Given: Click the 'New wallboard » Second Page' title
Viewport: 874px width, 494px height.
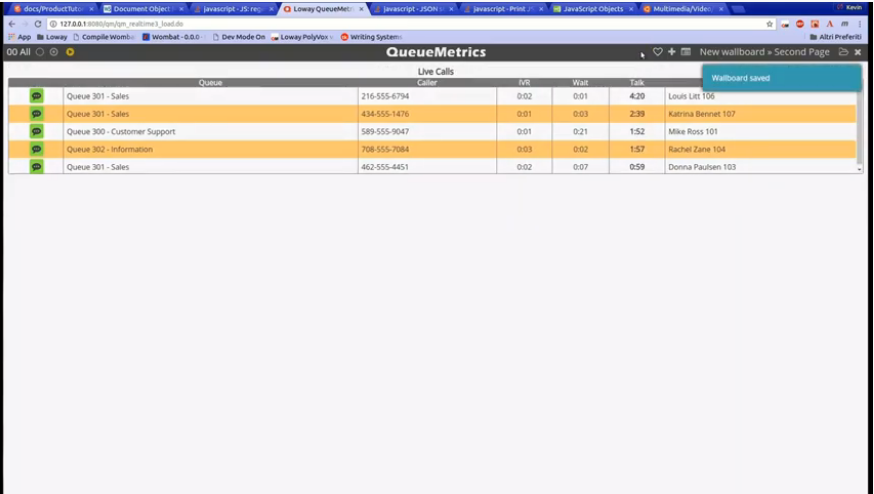Looking at the screenshot, I should (x=765, y=52).
